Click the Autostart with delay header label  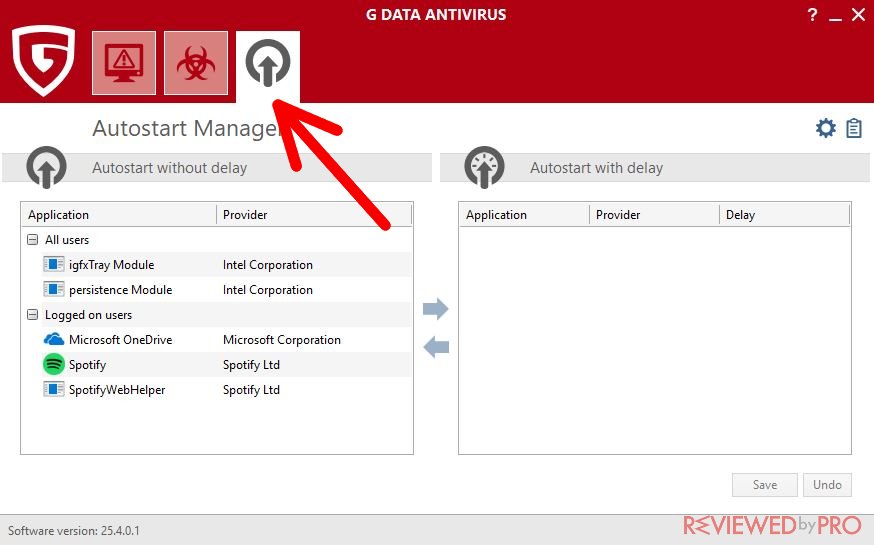(596, 168)
